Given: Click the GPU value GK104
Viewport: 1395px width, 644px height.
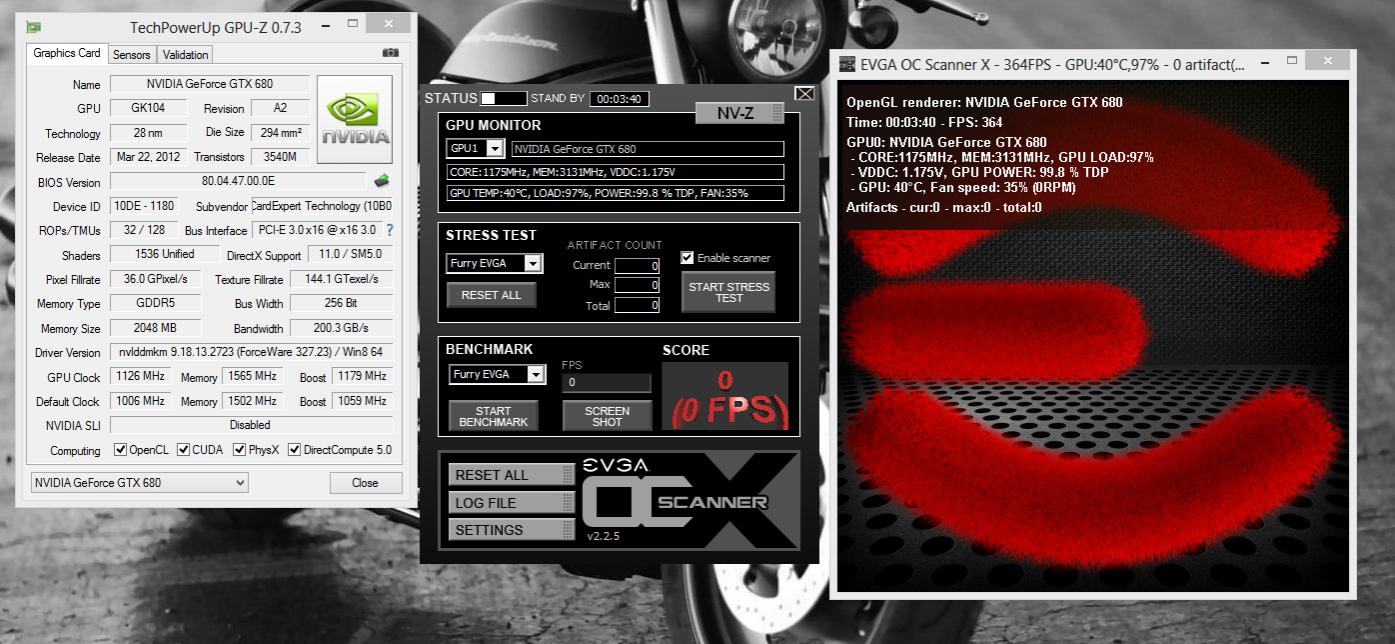Looking at the screenshot, I should pyautogui.click(x=147, y=108).
